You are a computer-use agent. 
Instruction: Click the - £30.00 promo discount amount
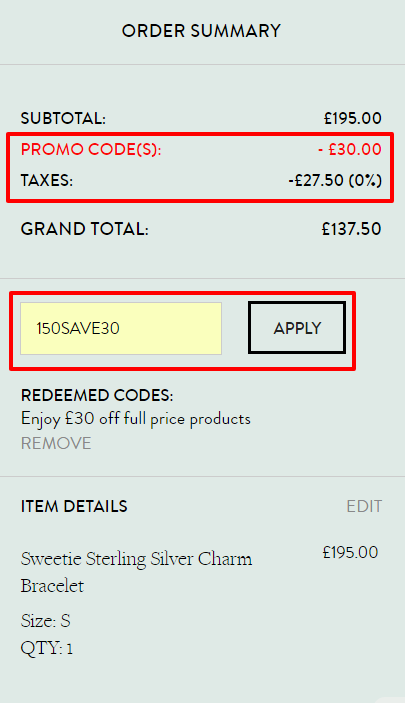350,149
